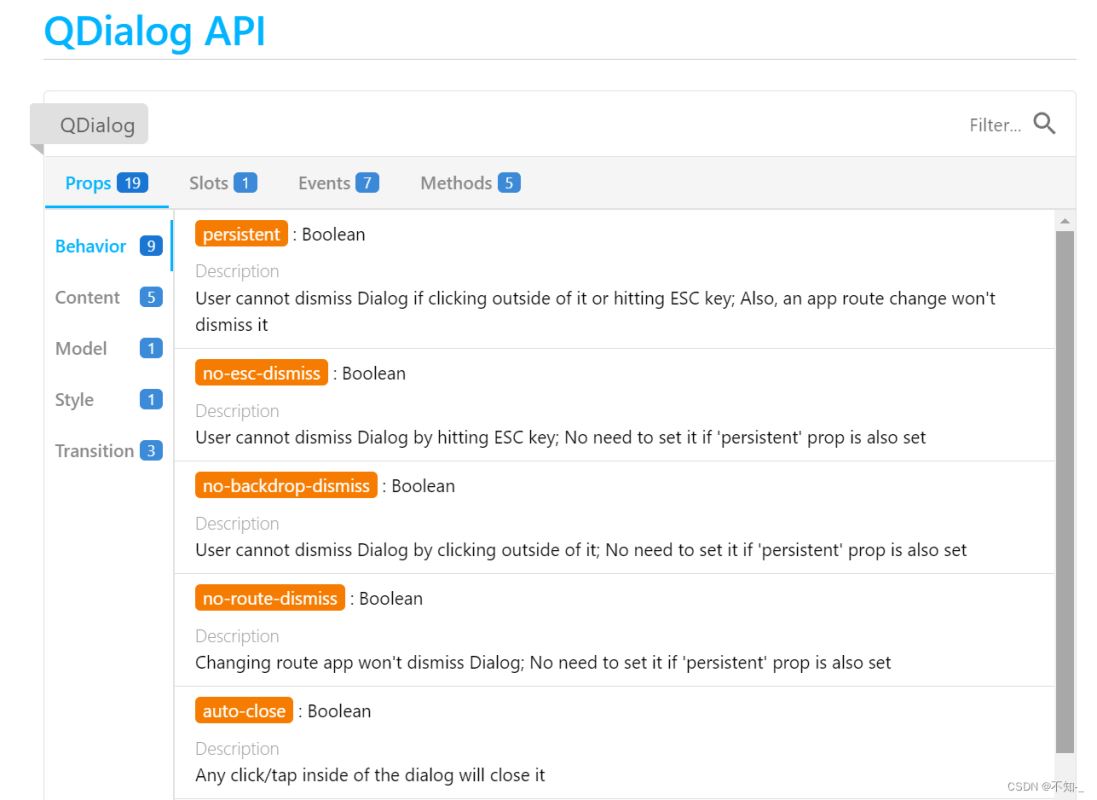The image size is (1097, 800).
Task: Select the Transition category
Action: [108, 450]
